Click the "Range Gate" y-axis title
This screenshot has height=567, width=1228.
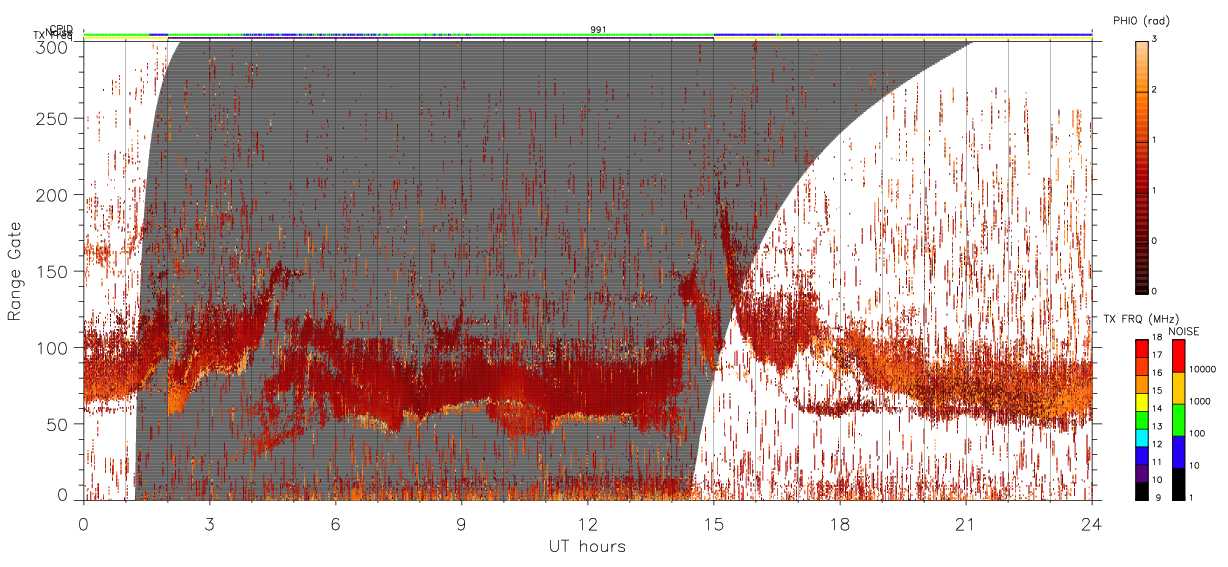tap(14, 272)
